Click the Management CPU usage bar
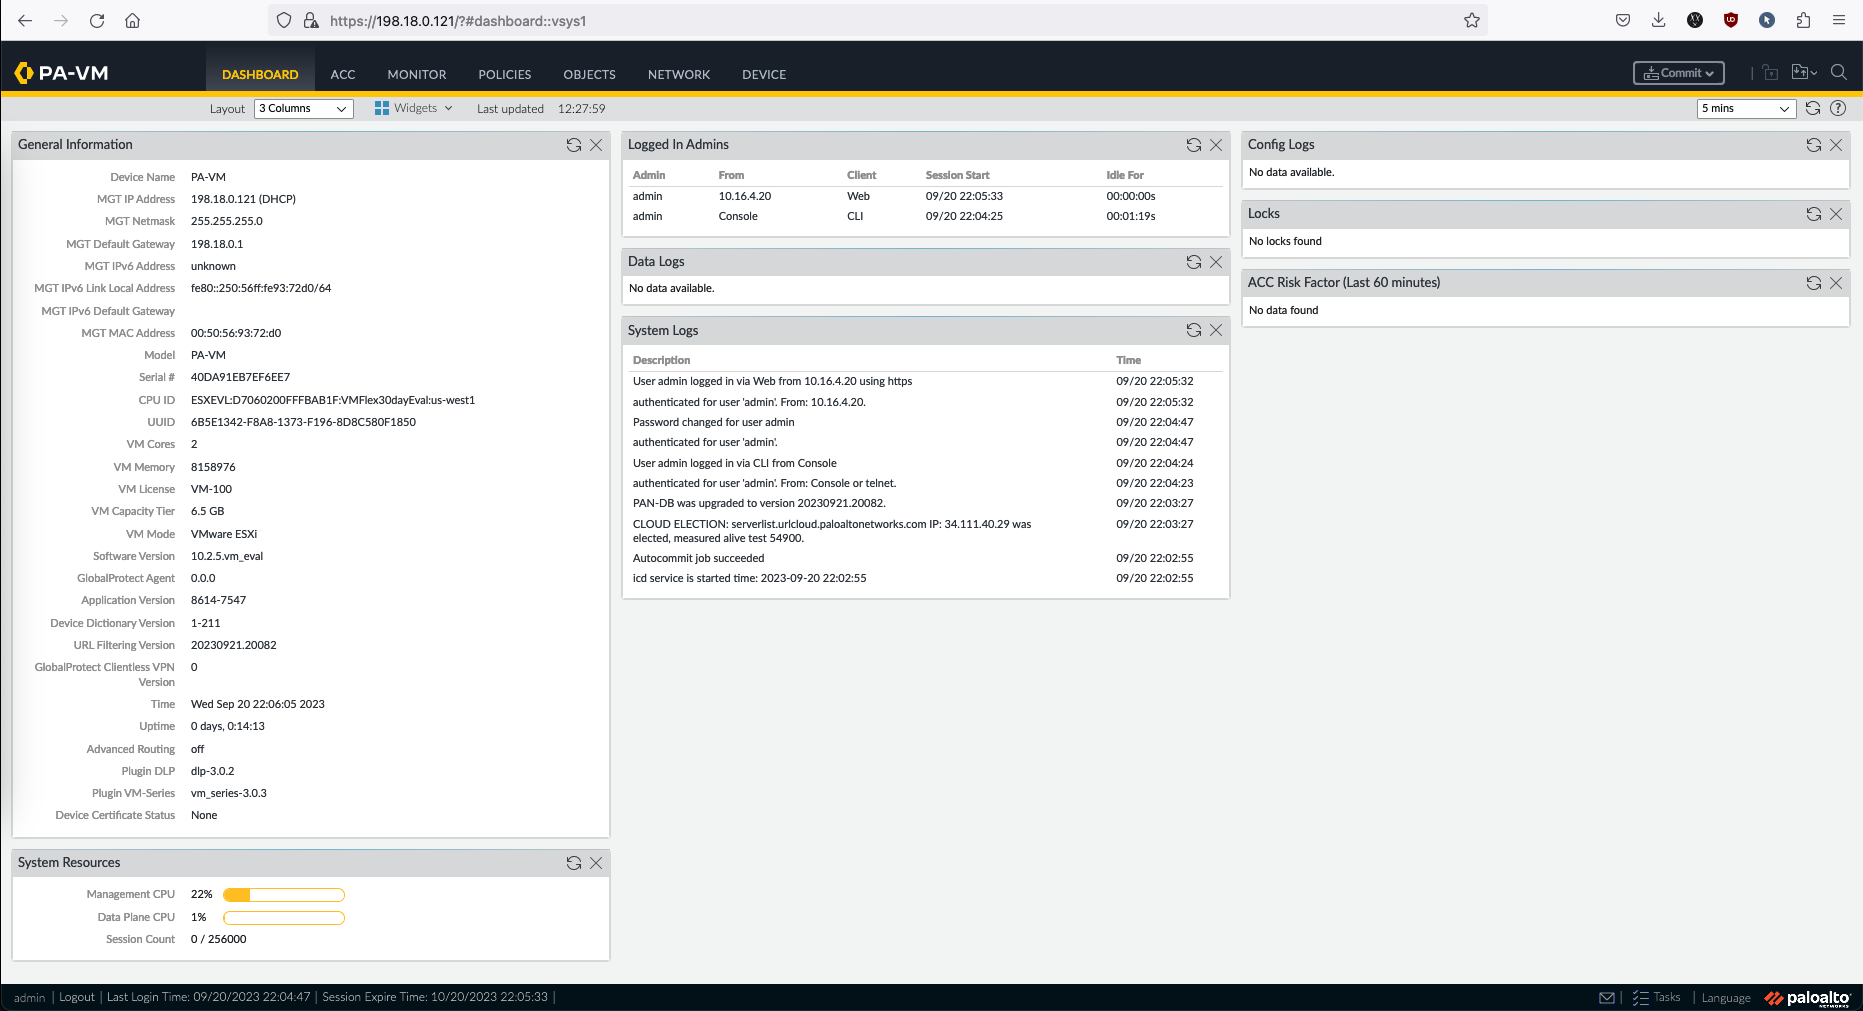The width and height of the screenshot is (1863, 1011). tap(284, 895)
